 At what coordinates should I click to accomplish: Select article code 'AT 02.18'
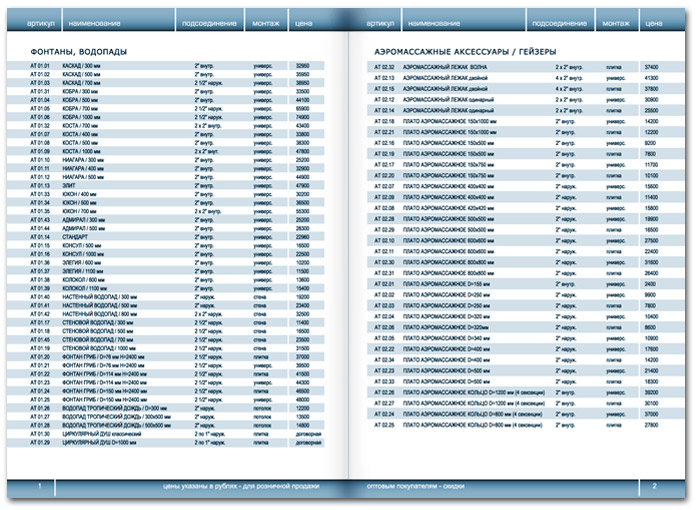[384, 121]
